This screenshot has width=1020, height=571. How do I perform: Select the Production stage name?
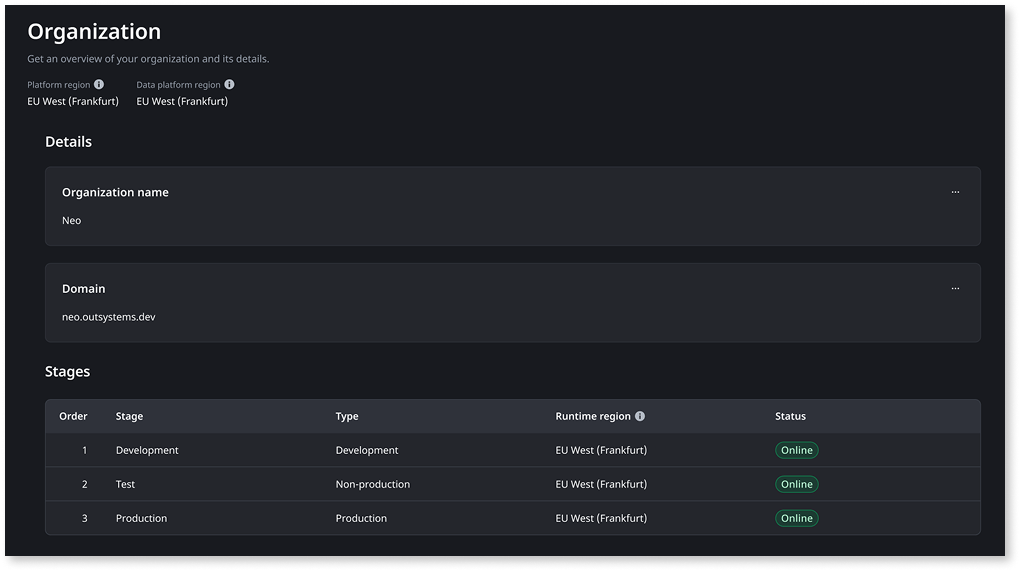pos(141,518)
